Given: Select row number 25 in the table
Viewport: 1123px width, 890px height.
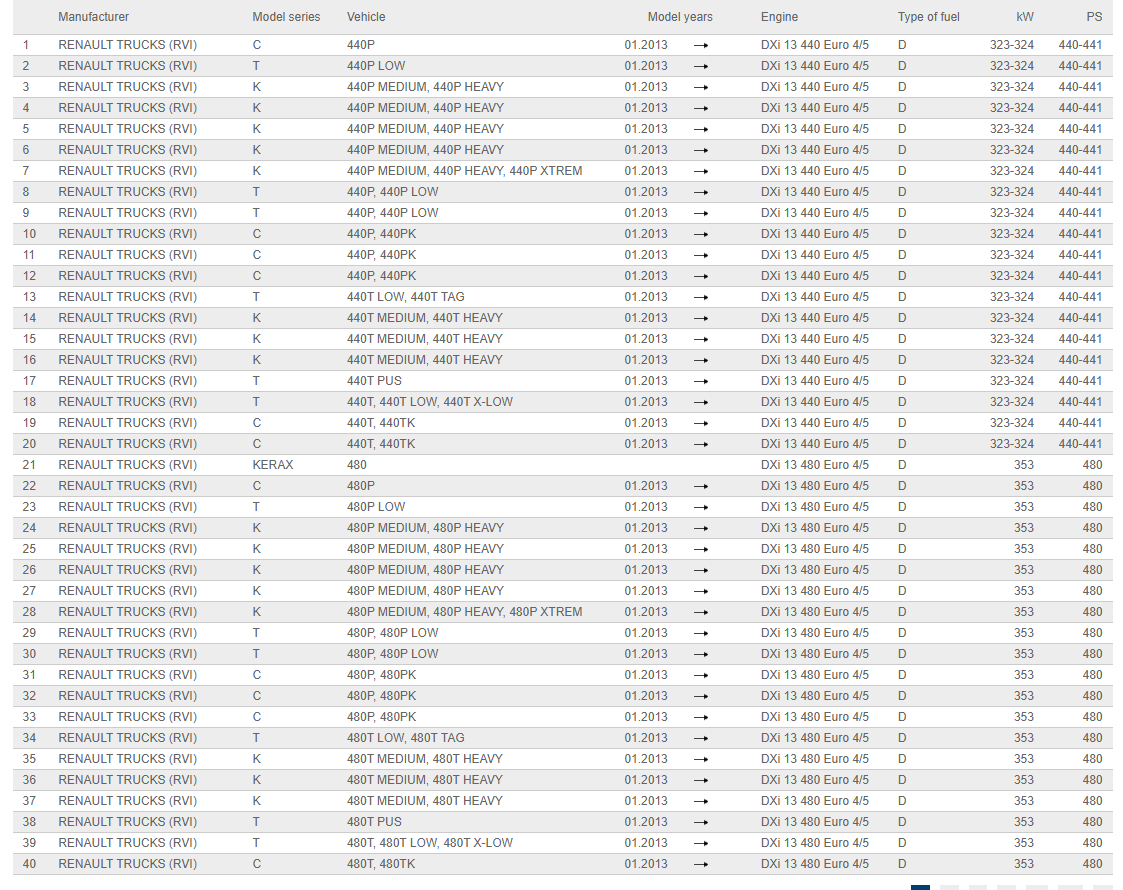Looking at the screenshot, I should (29, 549).
